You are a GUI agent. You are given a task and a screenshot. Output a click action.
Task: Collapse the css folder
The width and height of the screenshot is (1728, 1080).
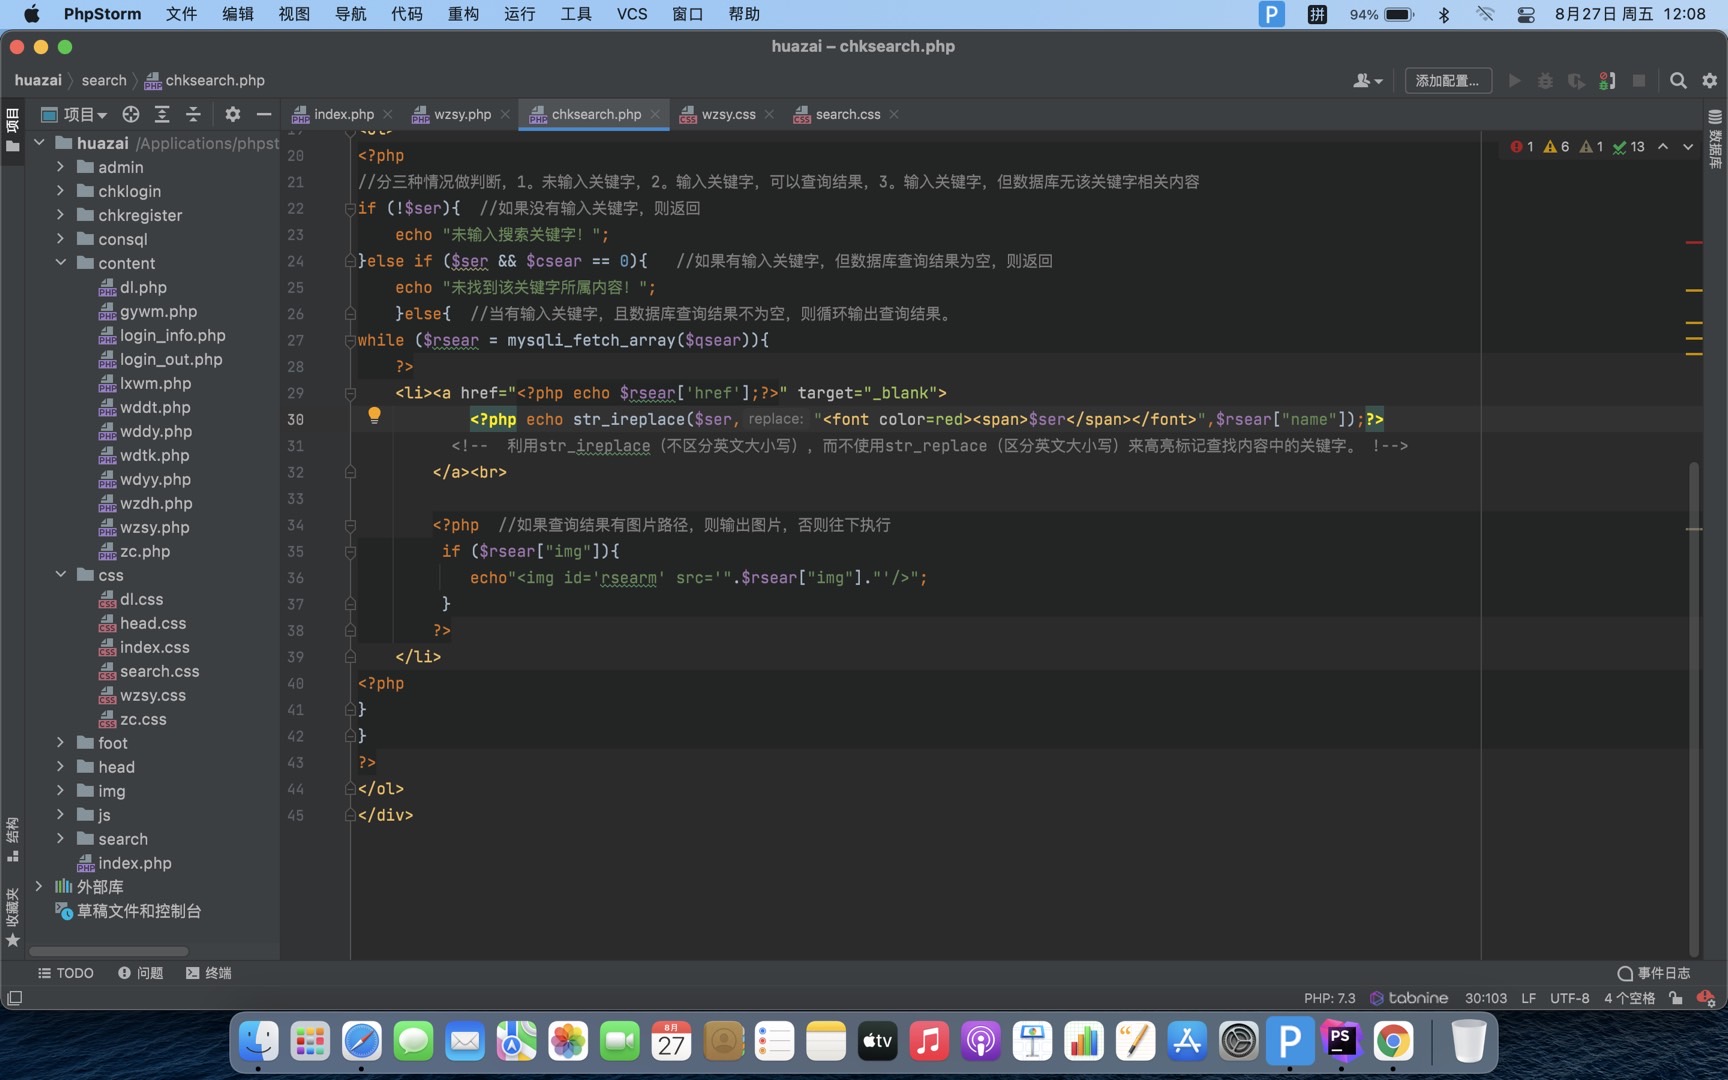pyautogui.click(x=60, y=574)
